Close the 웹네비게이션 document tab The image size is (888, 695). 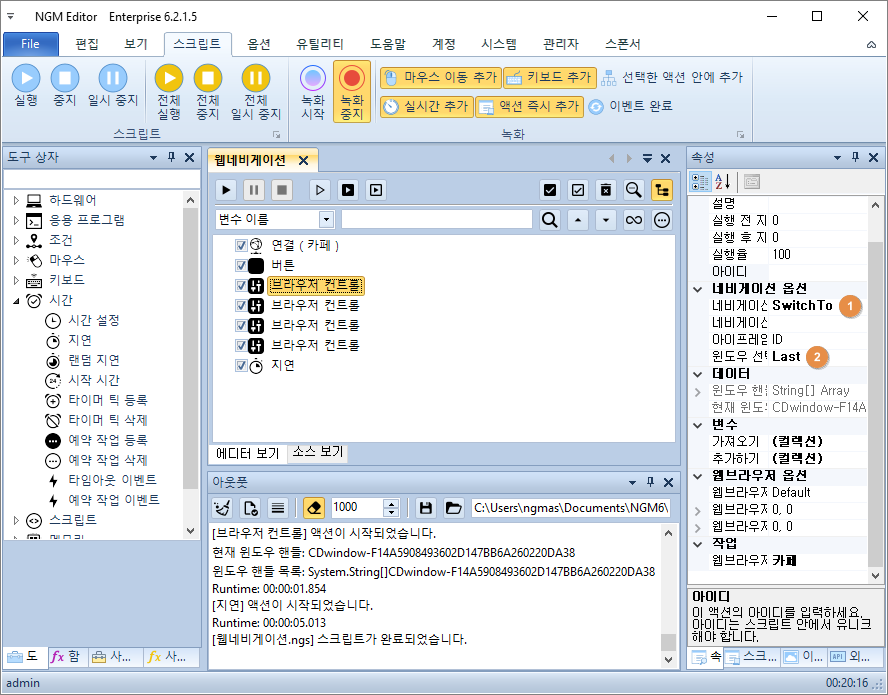(x=304, y=161)
